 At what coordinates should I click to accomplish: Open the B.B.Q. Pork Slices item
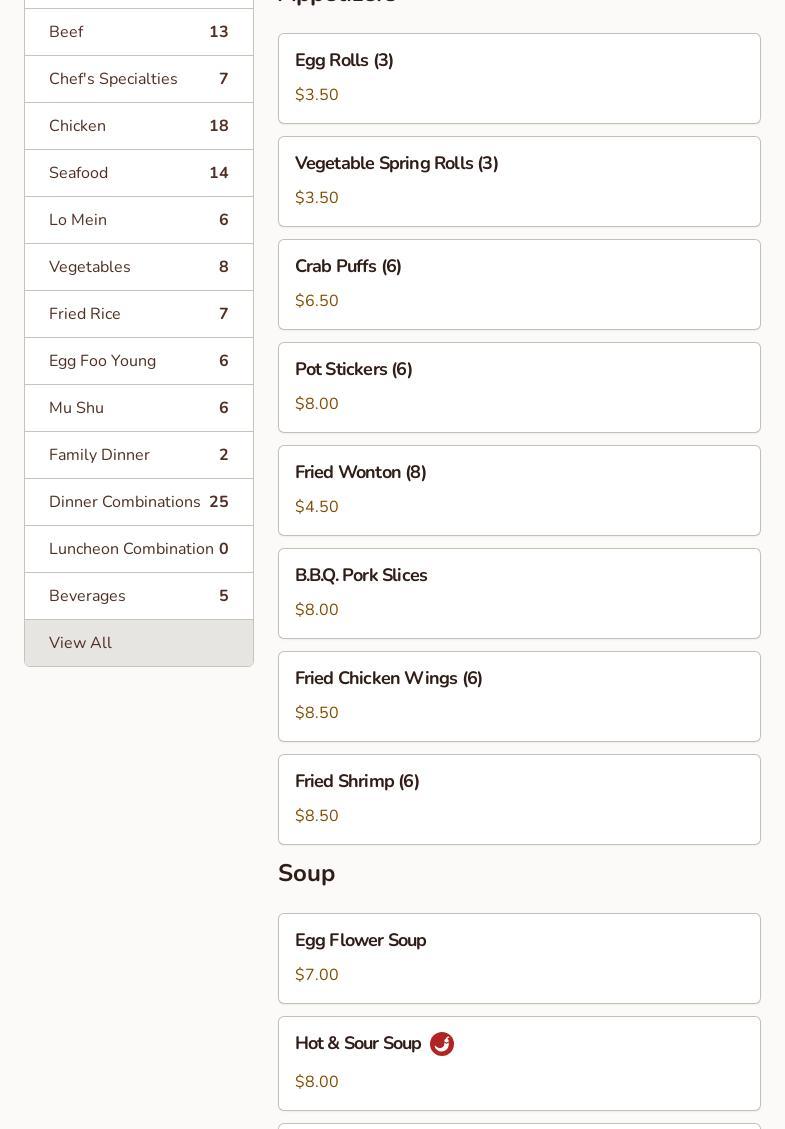click(x=519, y=593)
